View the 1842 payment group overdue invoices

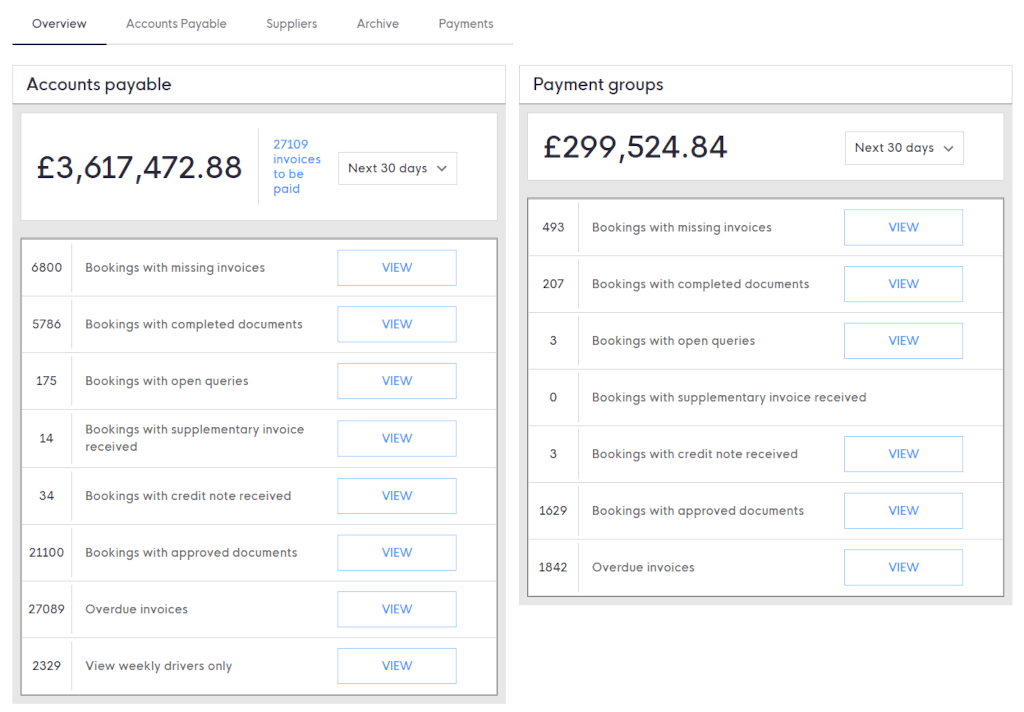coord(903,568)
